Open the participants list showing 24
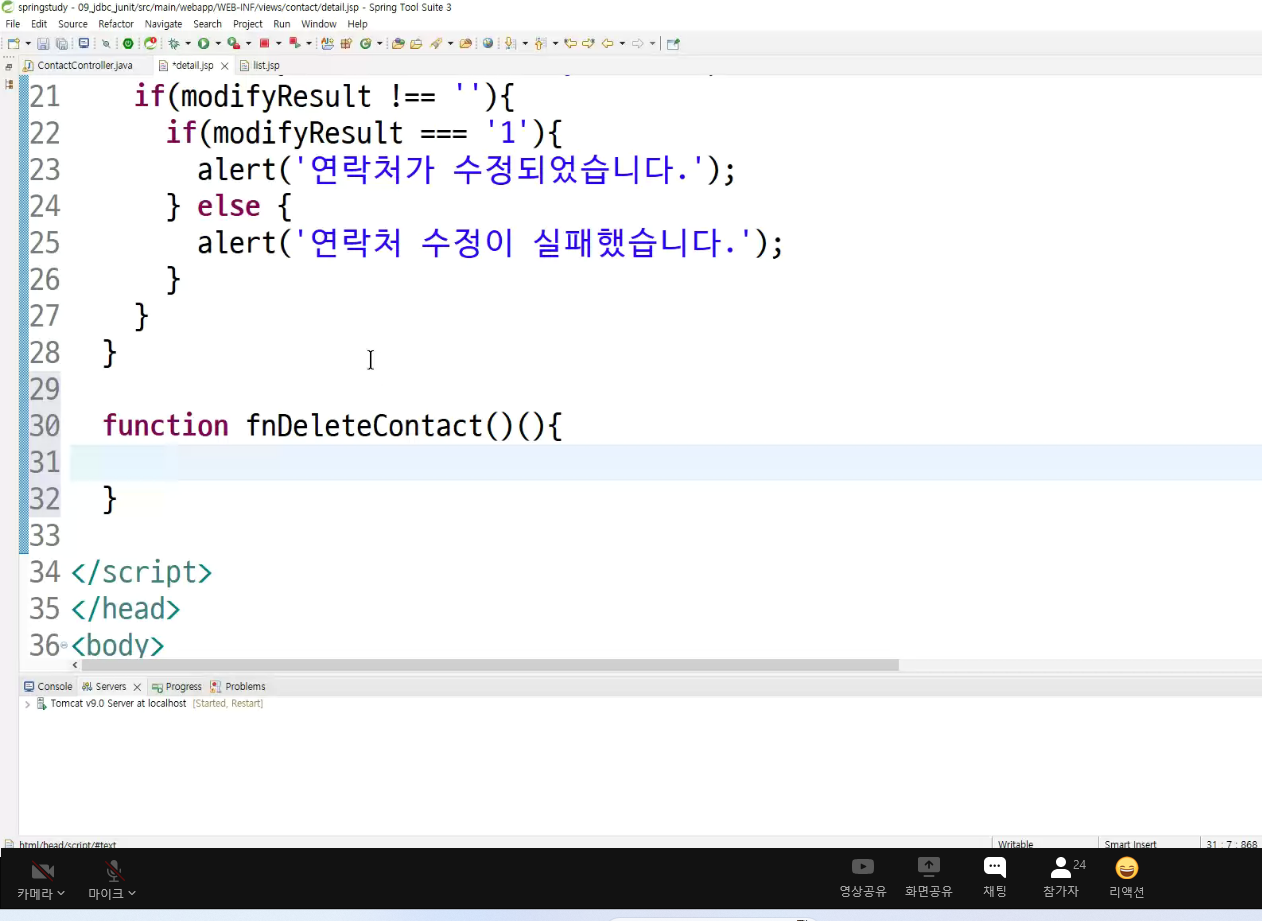Image resolution: width=1262 pixels, height=921 pixels. point(1062,877)
